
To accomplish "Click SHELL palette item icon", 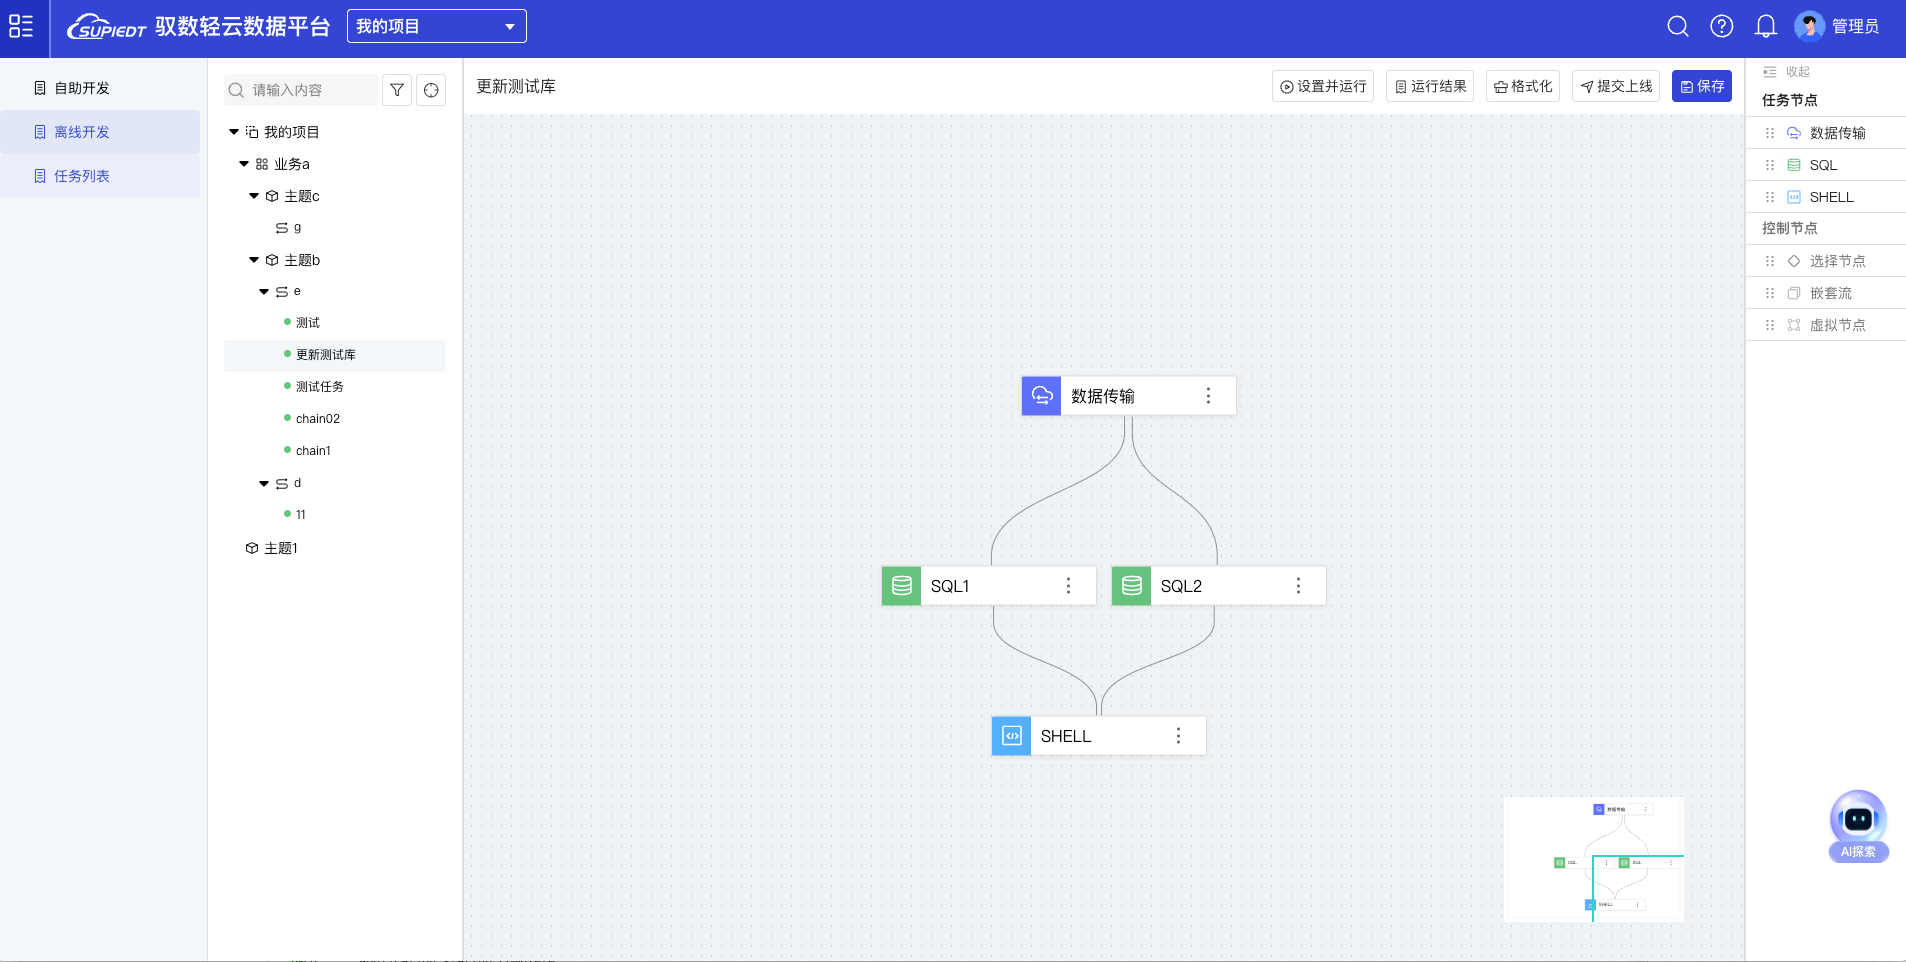I will click(1794, 197).
